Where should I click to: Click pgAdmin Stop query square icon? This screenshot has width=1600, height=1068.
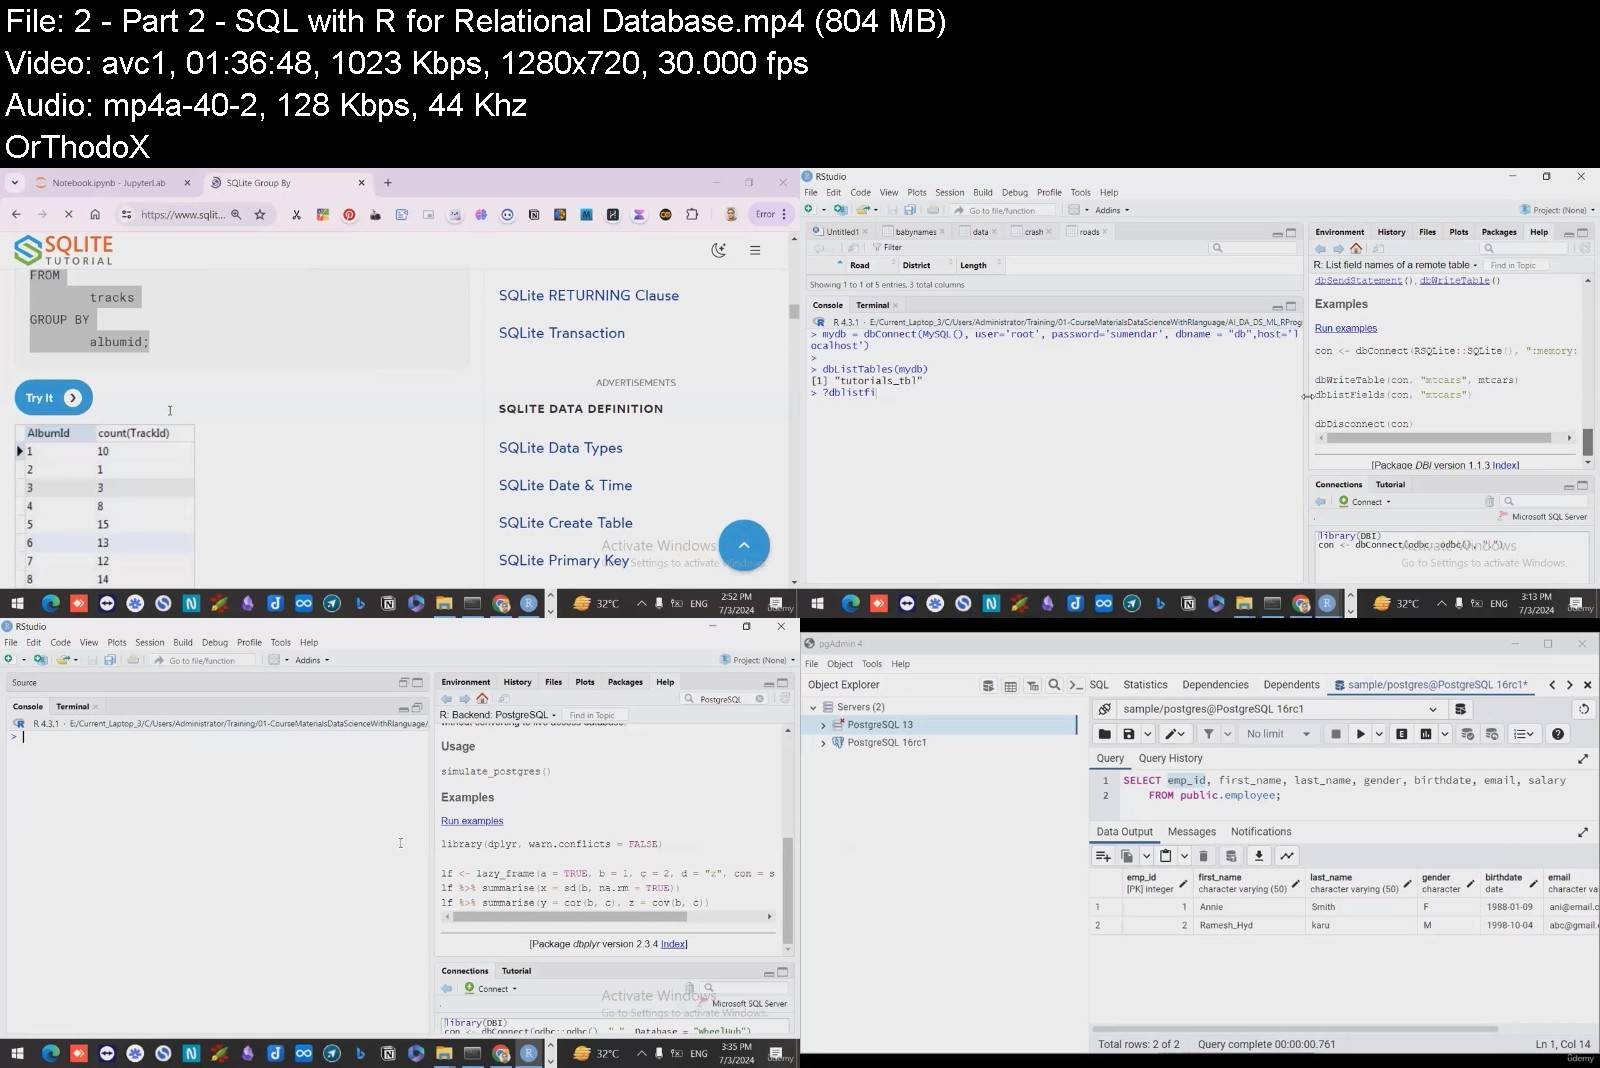pyautogui.click(x=1335, y=734)
